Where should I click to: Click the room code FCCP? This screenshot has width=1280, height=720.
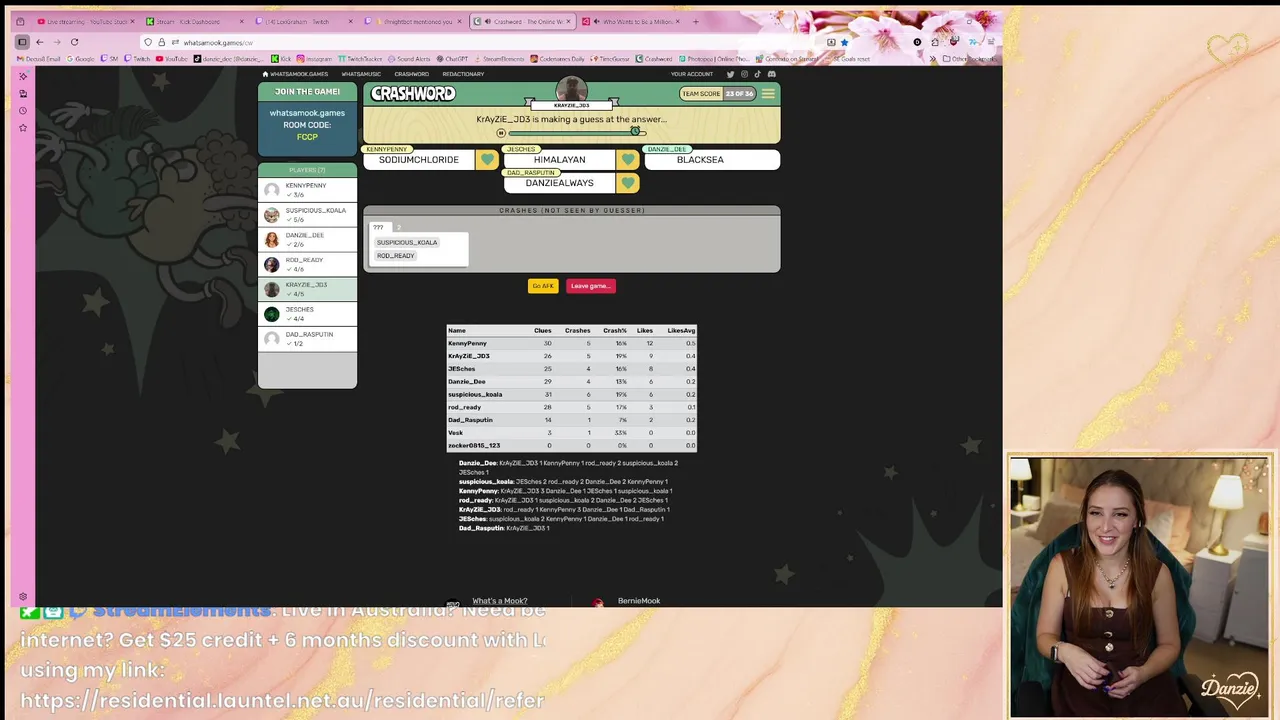click(x=307, y=137)
